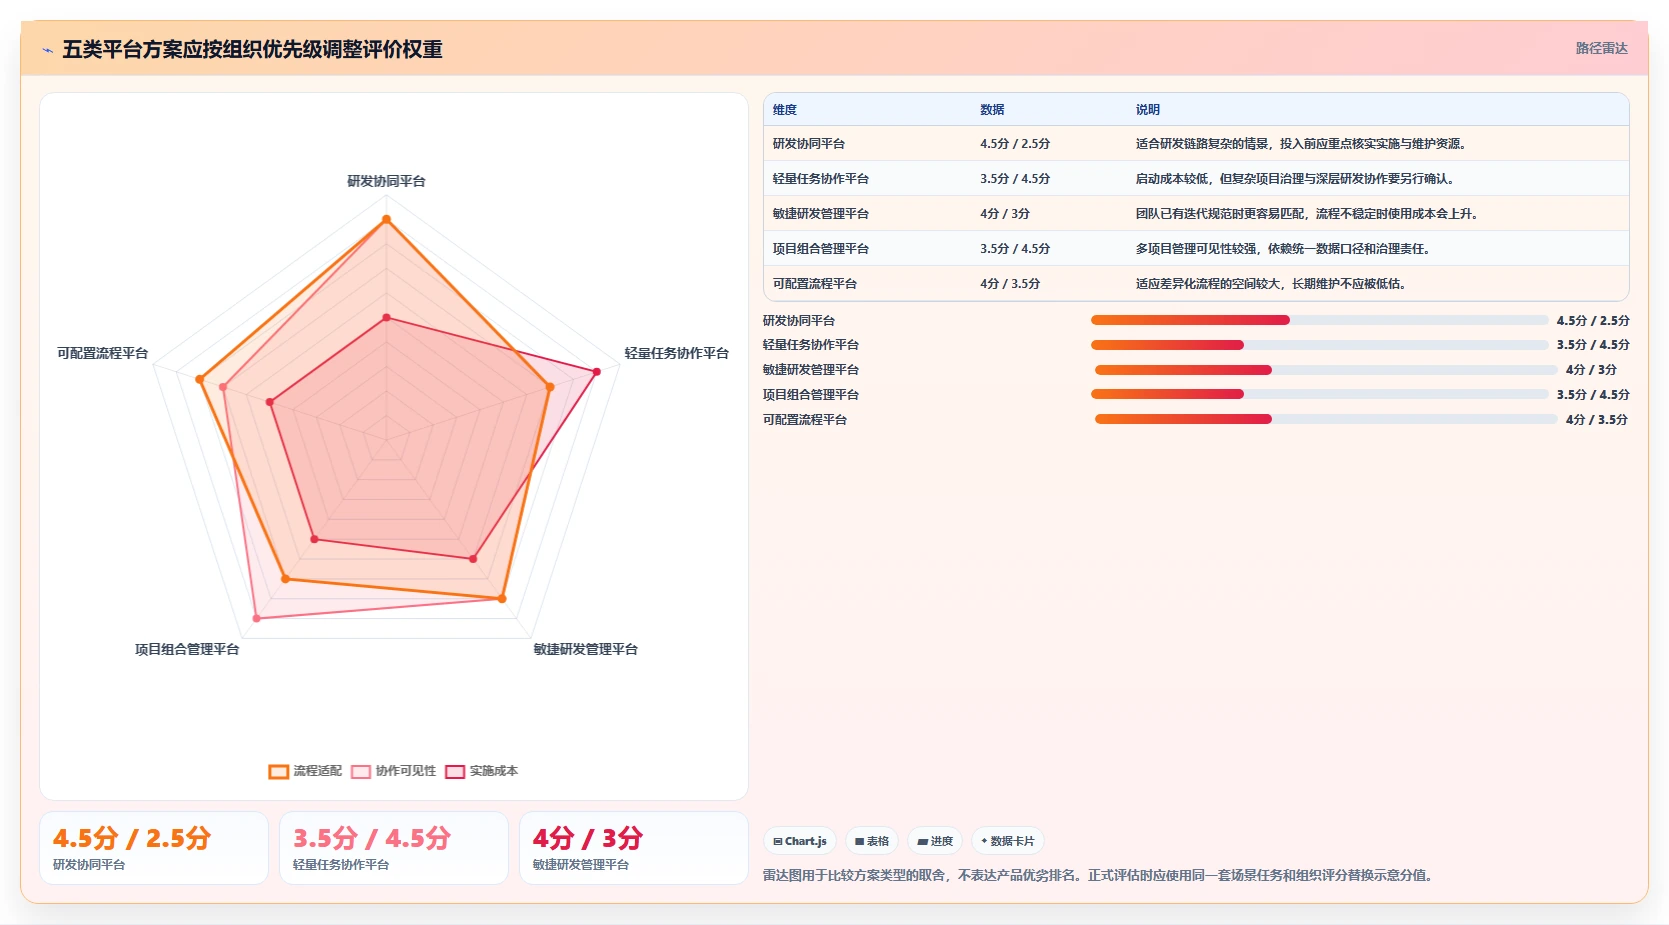Click the table cell showing 4分 / 3分
Viewport: 1669px width, 925px height.
pyautogui.click(x=1049, y=214)
